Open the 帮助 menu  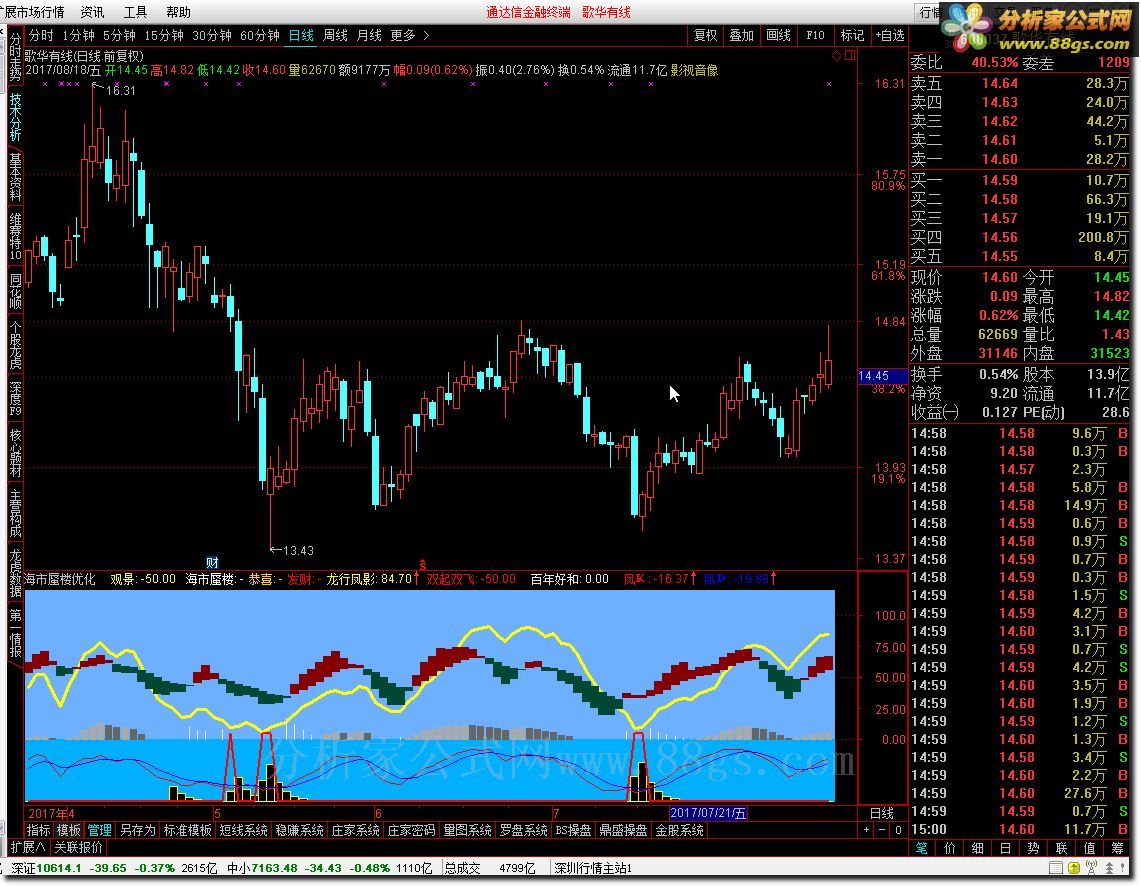pyautogui.click(x=178, y=12)
